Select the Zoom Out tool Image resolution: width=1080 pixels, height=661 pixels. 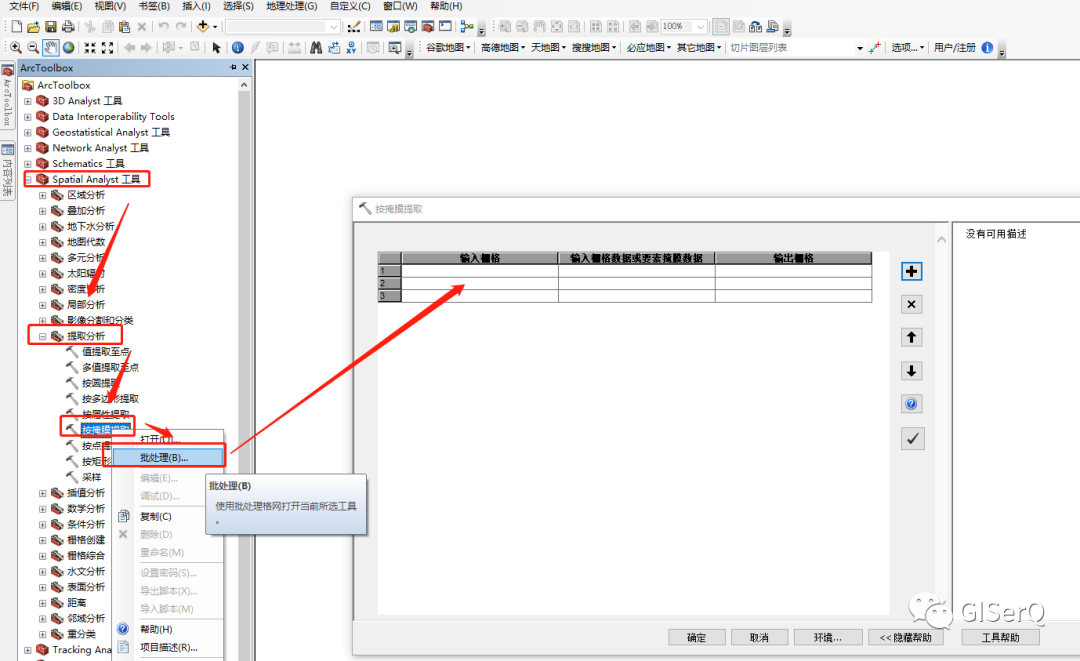(x=32, y=48)
